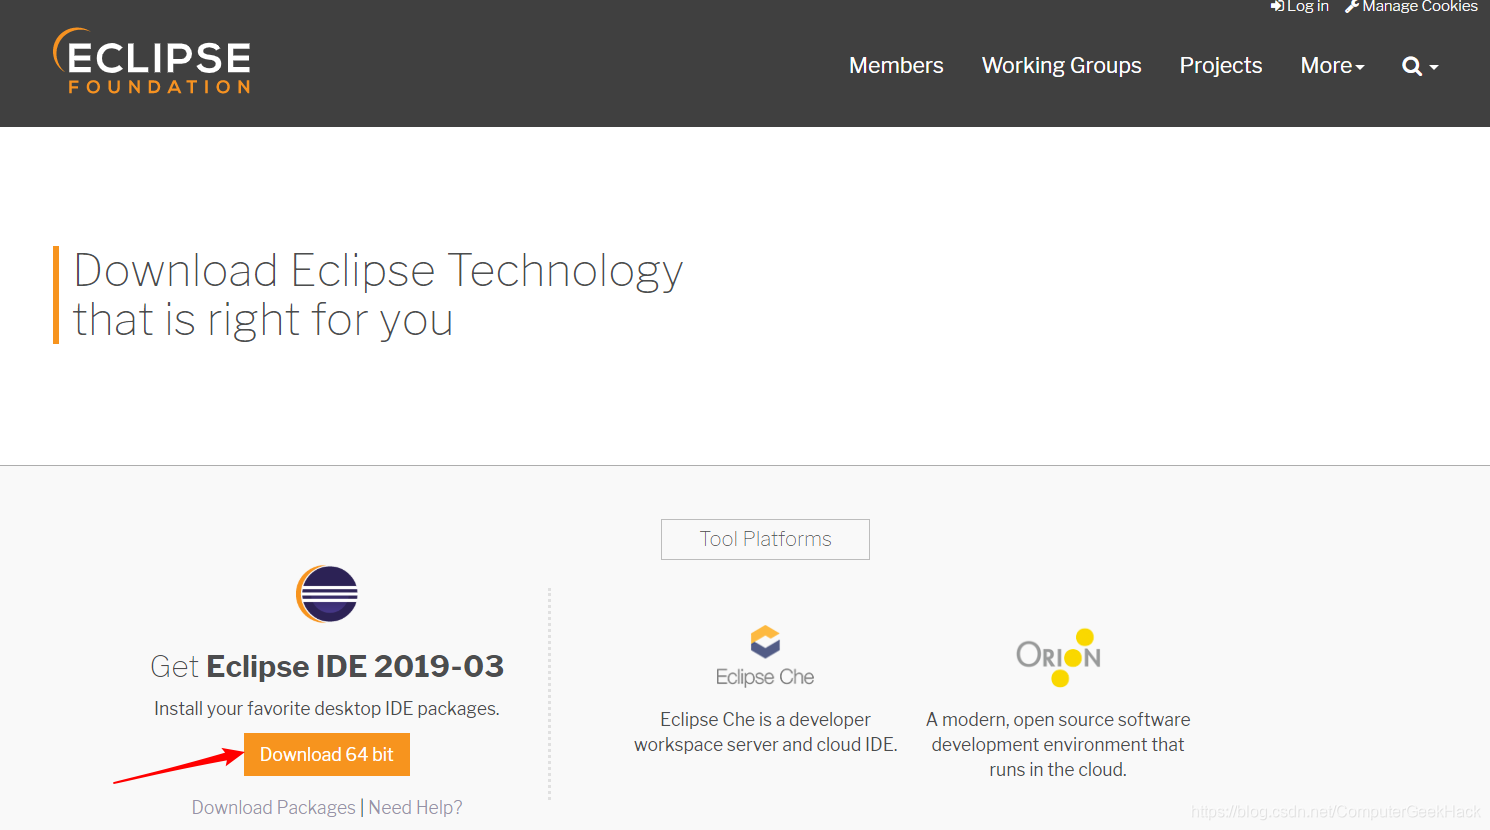1490x830 pixels.
Task: Open the Eclipse Foundation logo homepage
Action: (152, 62)
